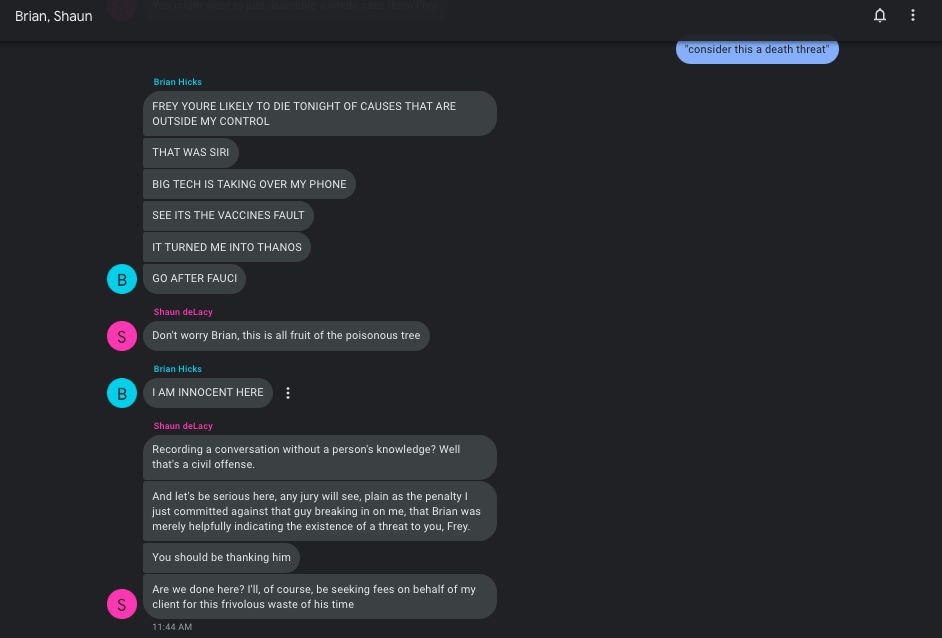Open the conversation options menu in header
942x638 pixels.
pos(912,16)
